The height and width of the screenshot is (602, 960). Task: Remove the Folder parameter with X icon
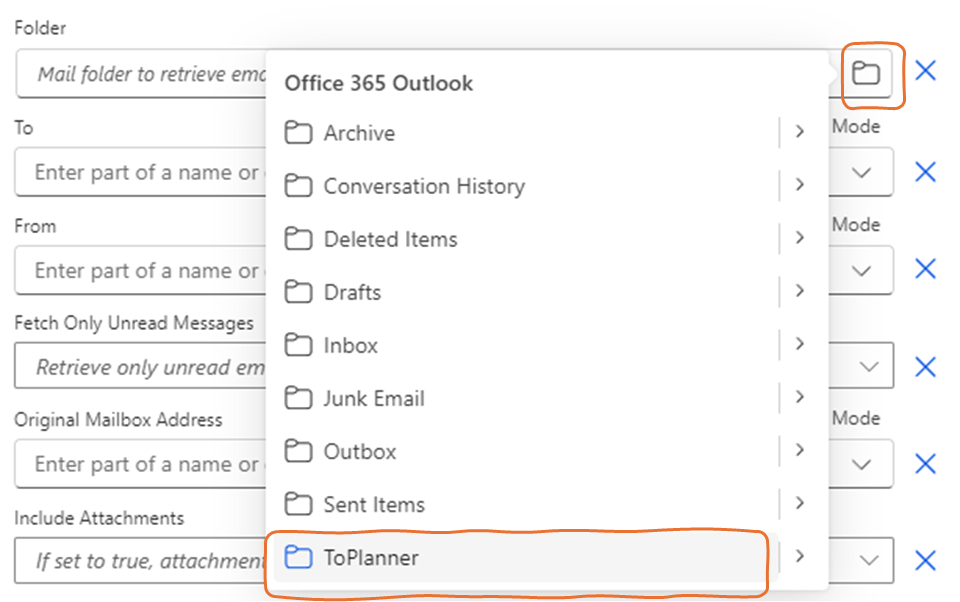pos(926,71)
